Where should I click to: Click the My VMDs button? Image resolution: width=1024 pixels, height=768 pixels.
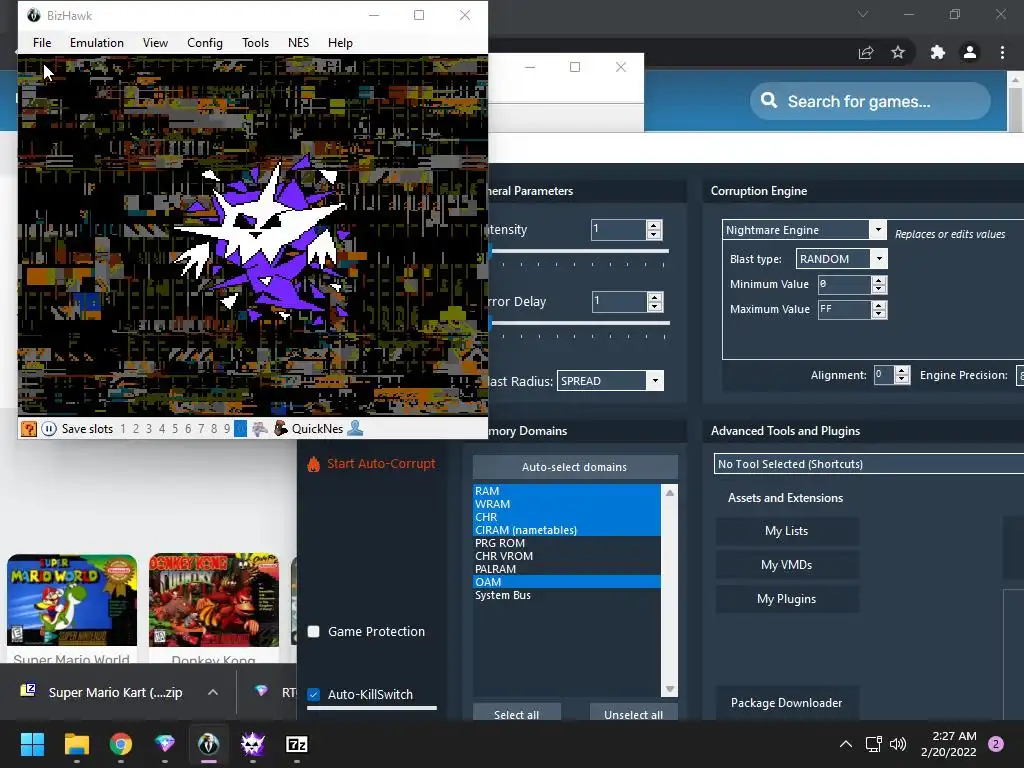787,565
